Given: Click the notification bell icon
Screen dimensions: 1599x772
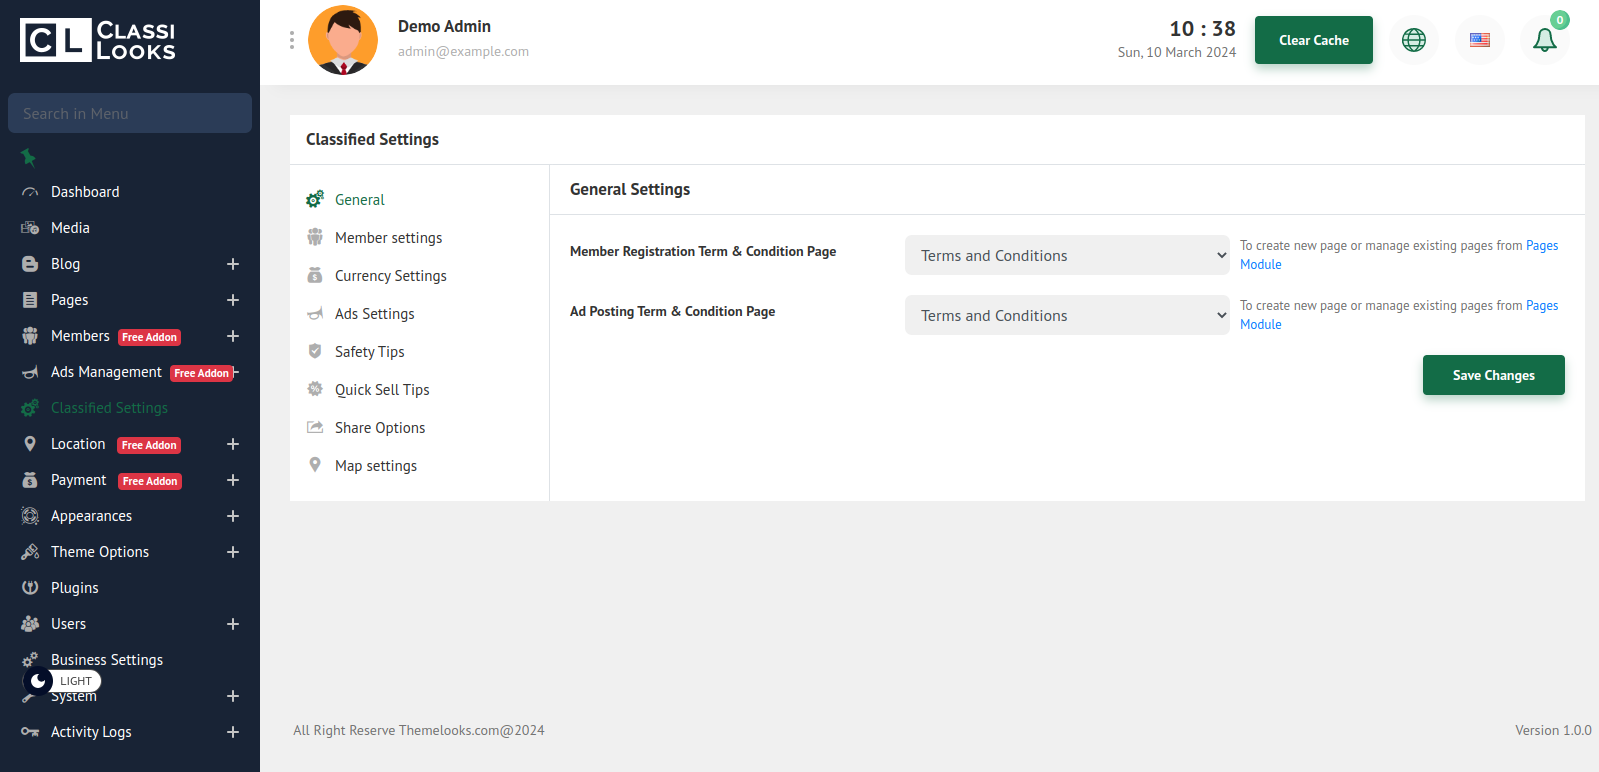Looking at the screenshot, I should point(1544,40).
